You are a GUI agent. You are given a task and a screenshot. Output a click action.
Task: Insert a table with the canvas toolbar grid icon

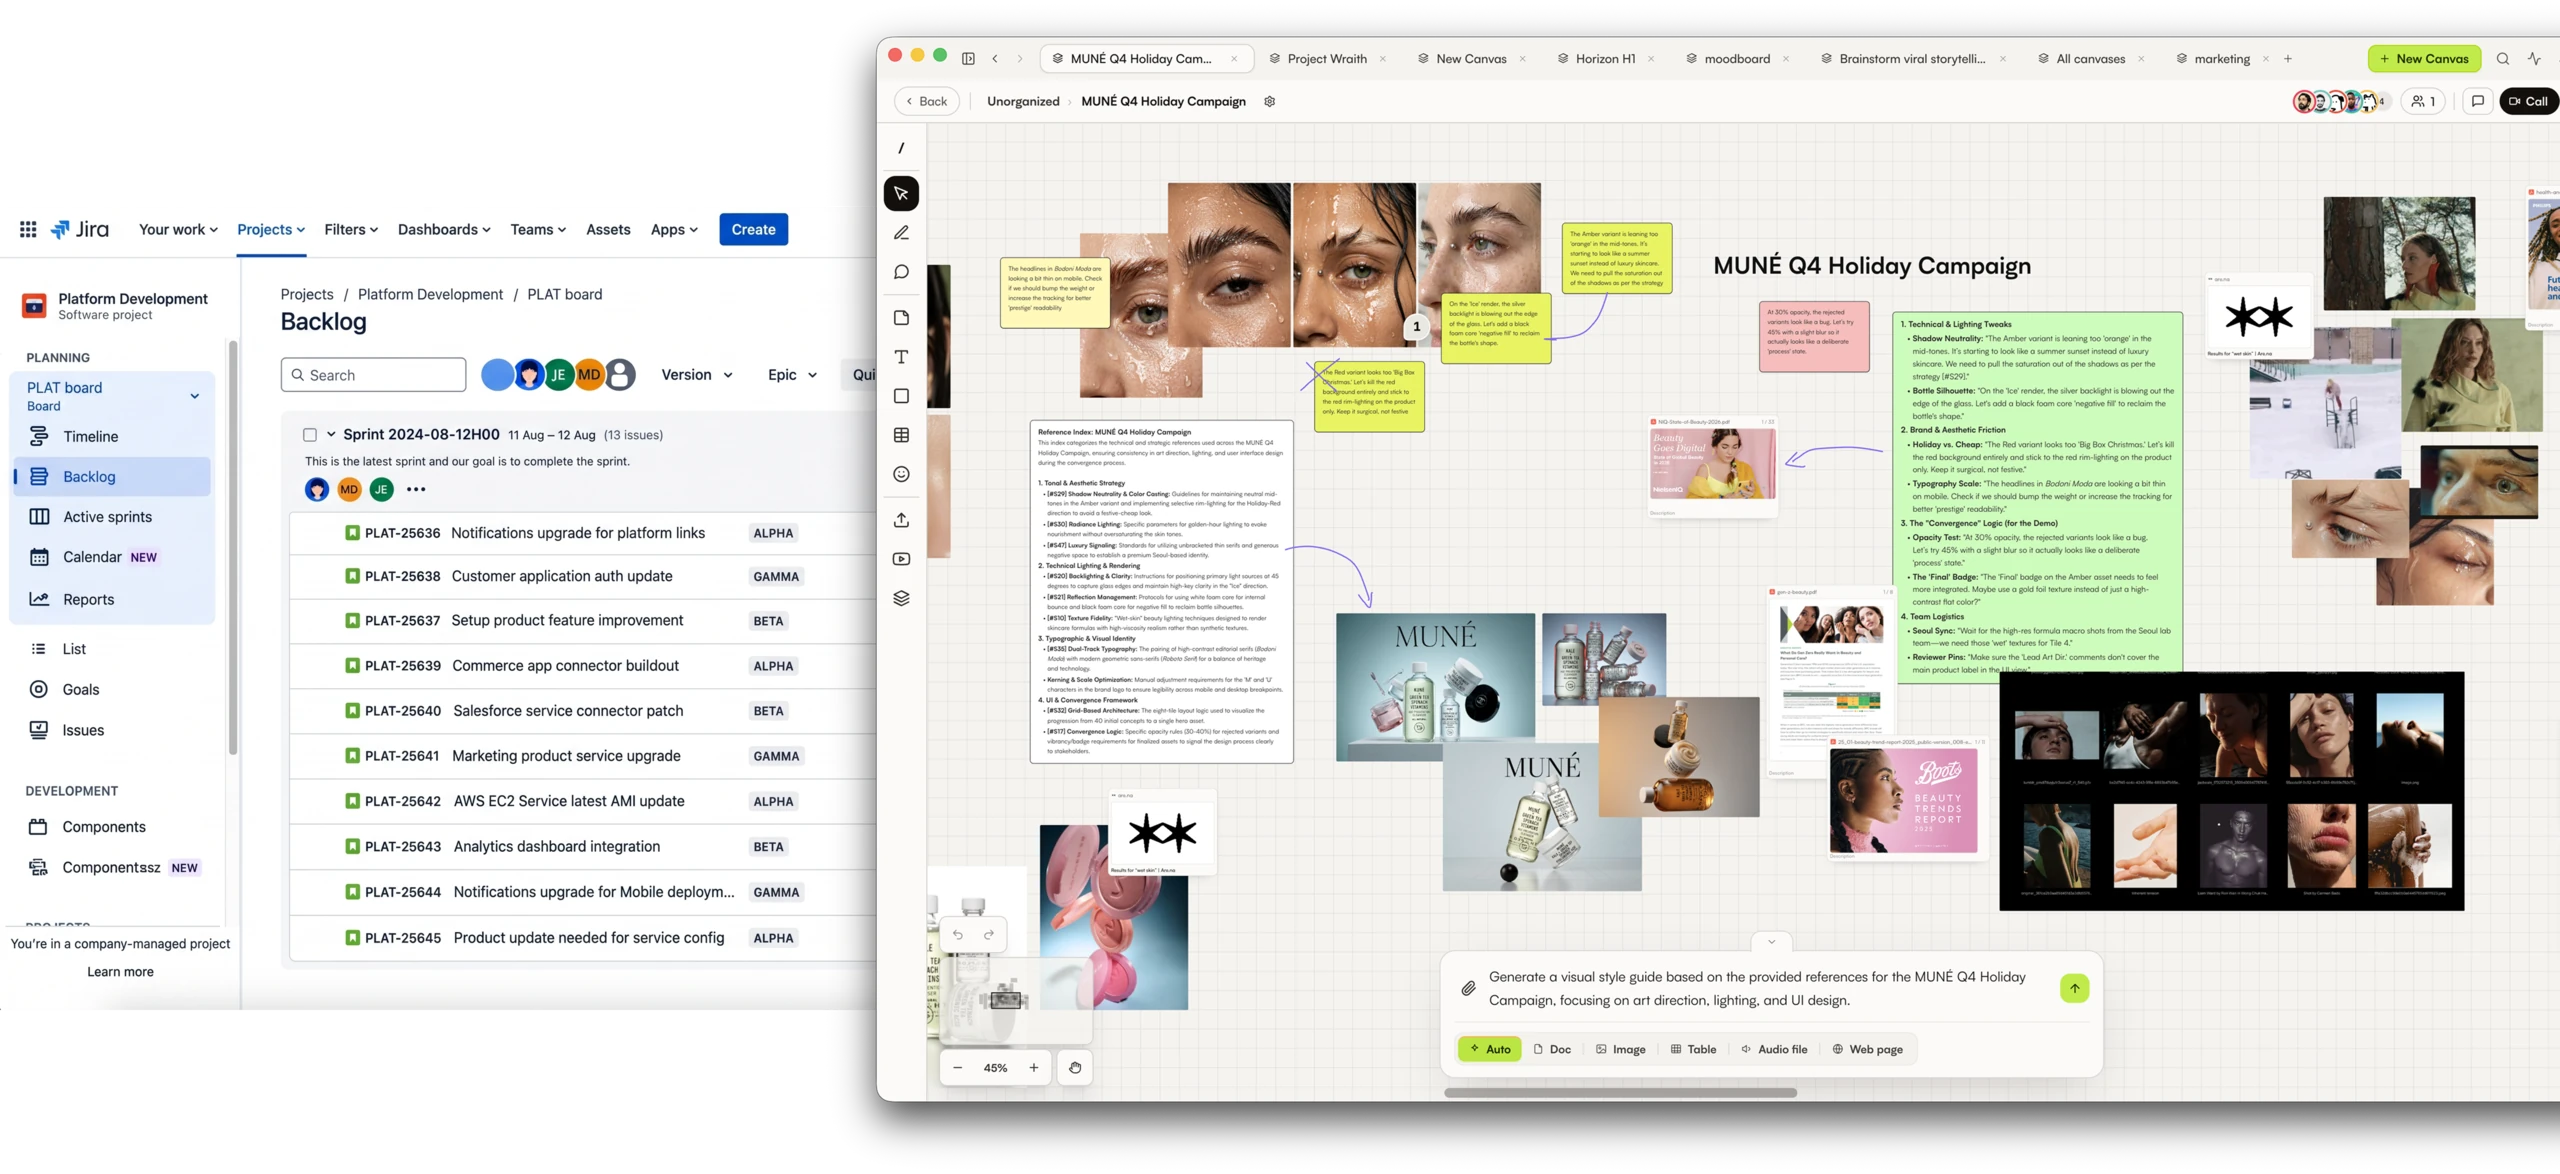pos(901,435)
